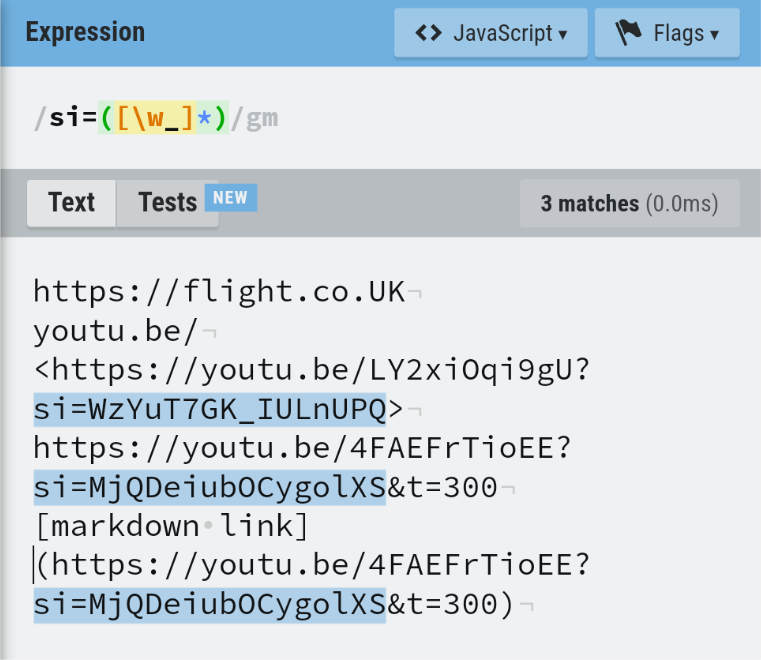Click the flag icon in Flags button

click(x=628, y=33)
